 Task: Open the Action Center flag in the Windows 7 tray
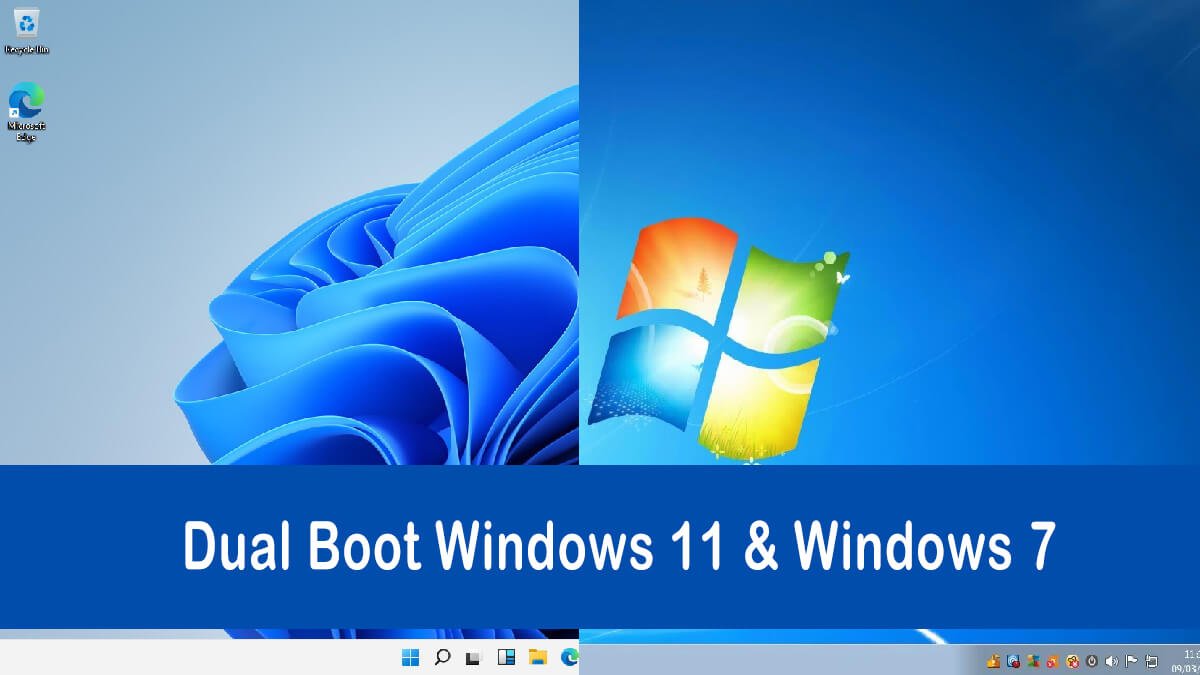pyautogui.click(x=1131, y=661)
